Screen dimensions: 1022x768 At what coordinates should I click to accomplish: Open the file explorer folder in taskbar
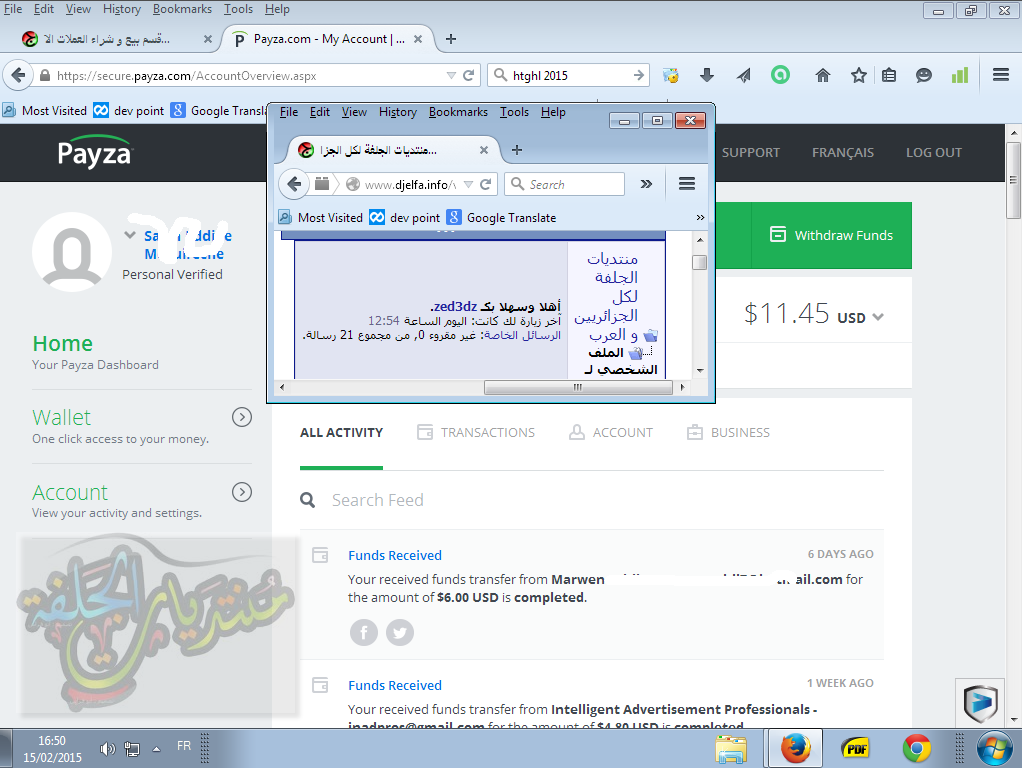pos(731,749)
